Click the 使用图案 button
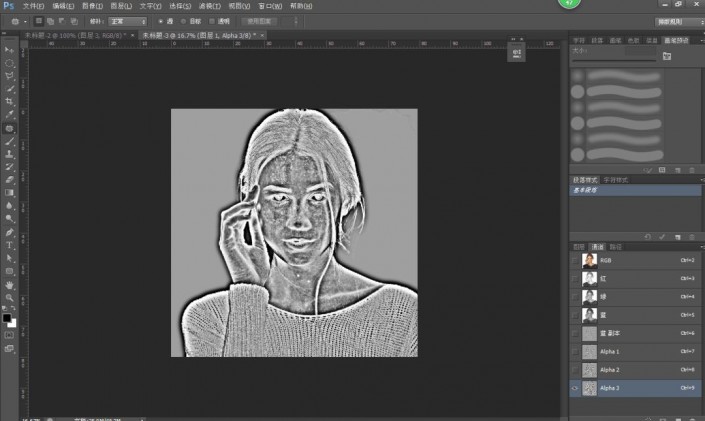The image size is (705, 421). click(258, 20)
